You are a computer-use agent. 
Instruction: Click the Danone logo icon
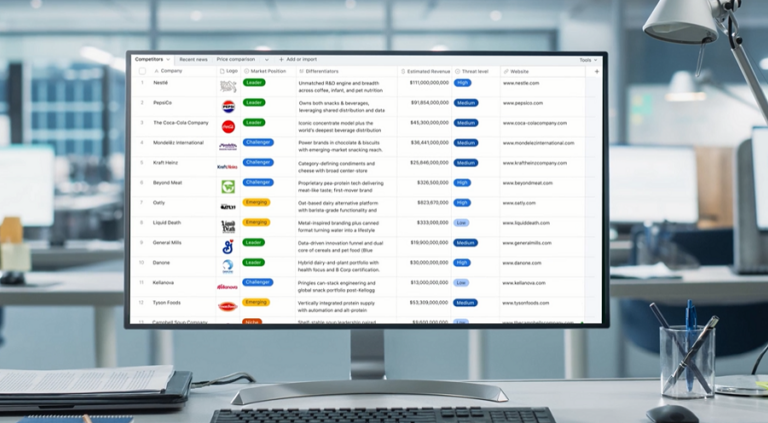228,266
